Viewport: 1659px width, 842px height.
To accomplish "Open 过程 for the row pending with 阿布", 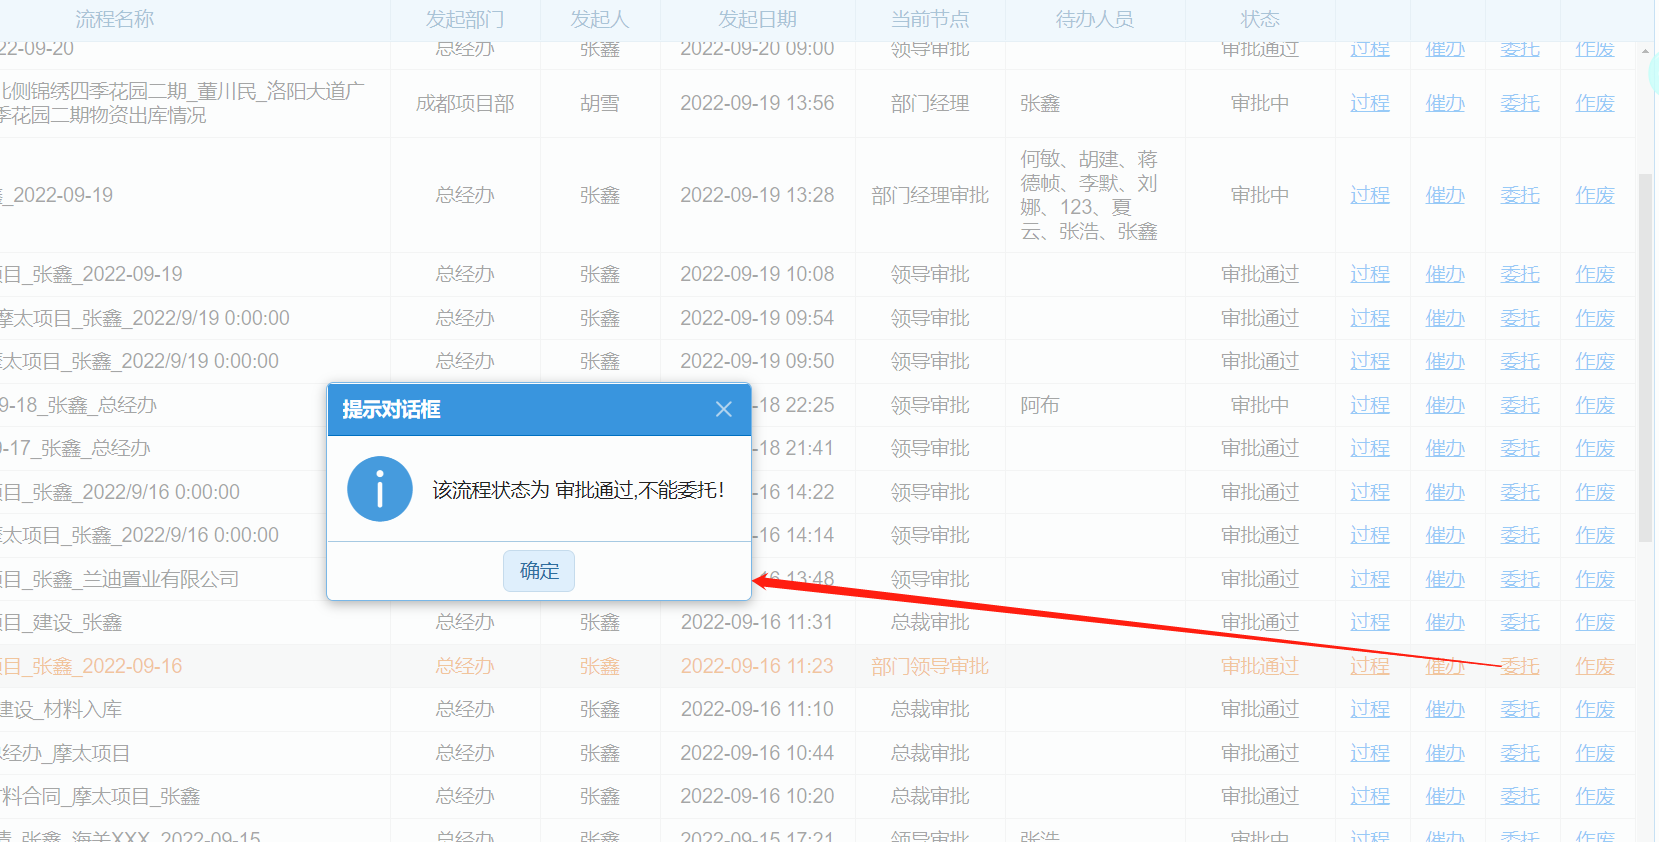I will point(1369,405).
